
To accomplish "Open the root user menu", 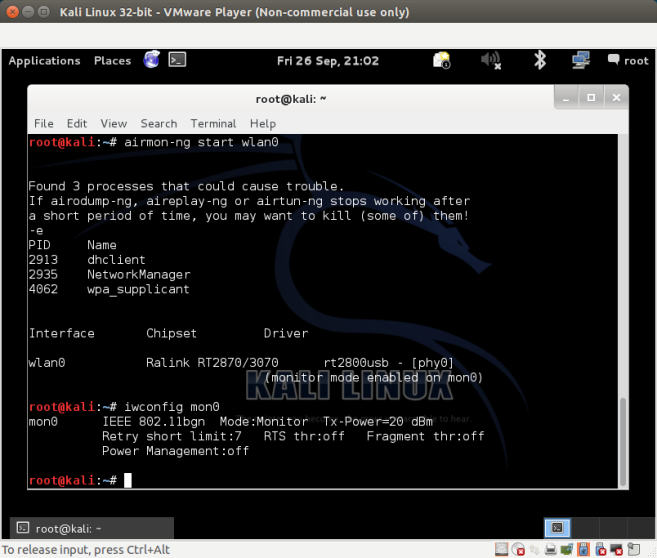I will click(627, 60).
